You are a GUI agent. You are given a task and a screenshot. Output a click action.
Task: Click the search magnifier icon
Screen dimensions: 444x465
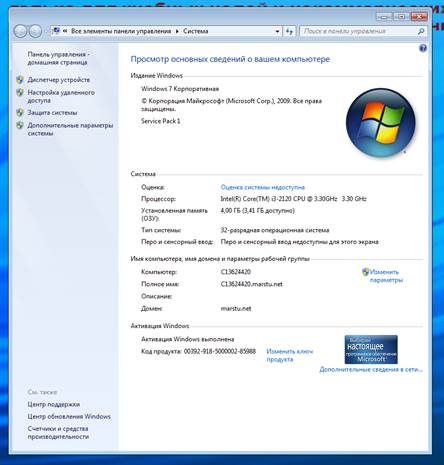(421, 31)
